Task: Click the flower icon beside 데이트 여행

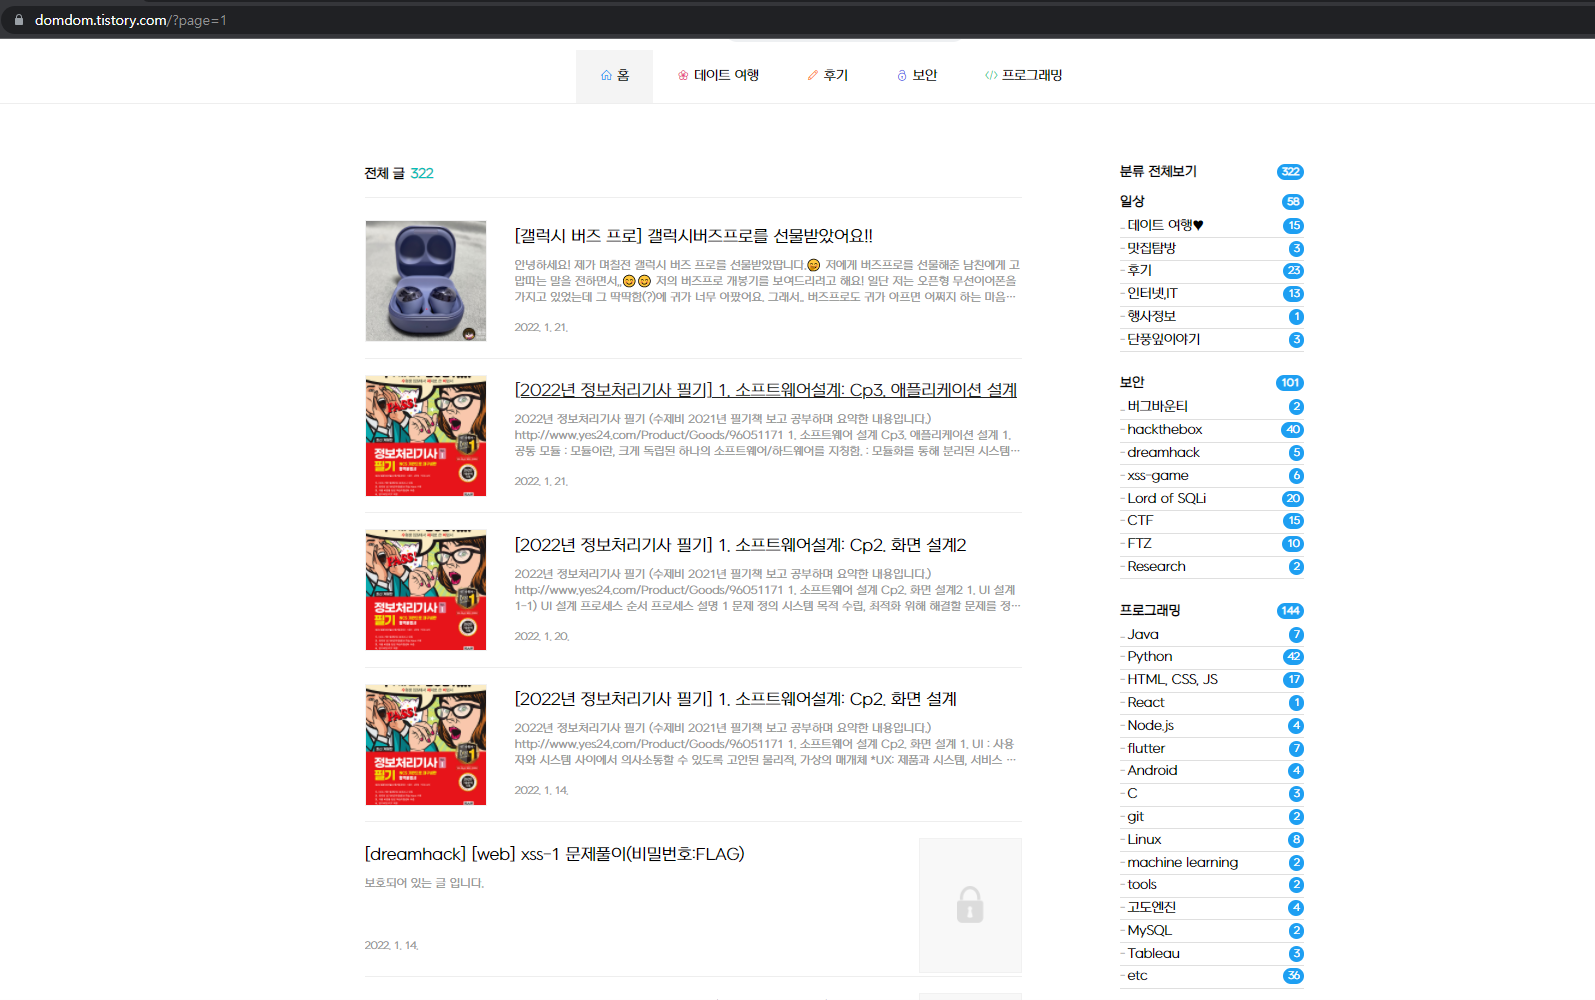Action: [x=683, y=76]
